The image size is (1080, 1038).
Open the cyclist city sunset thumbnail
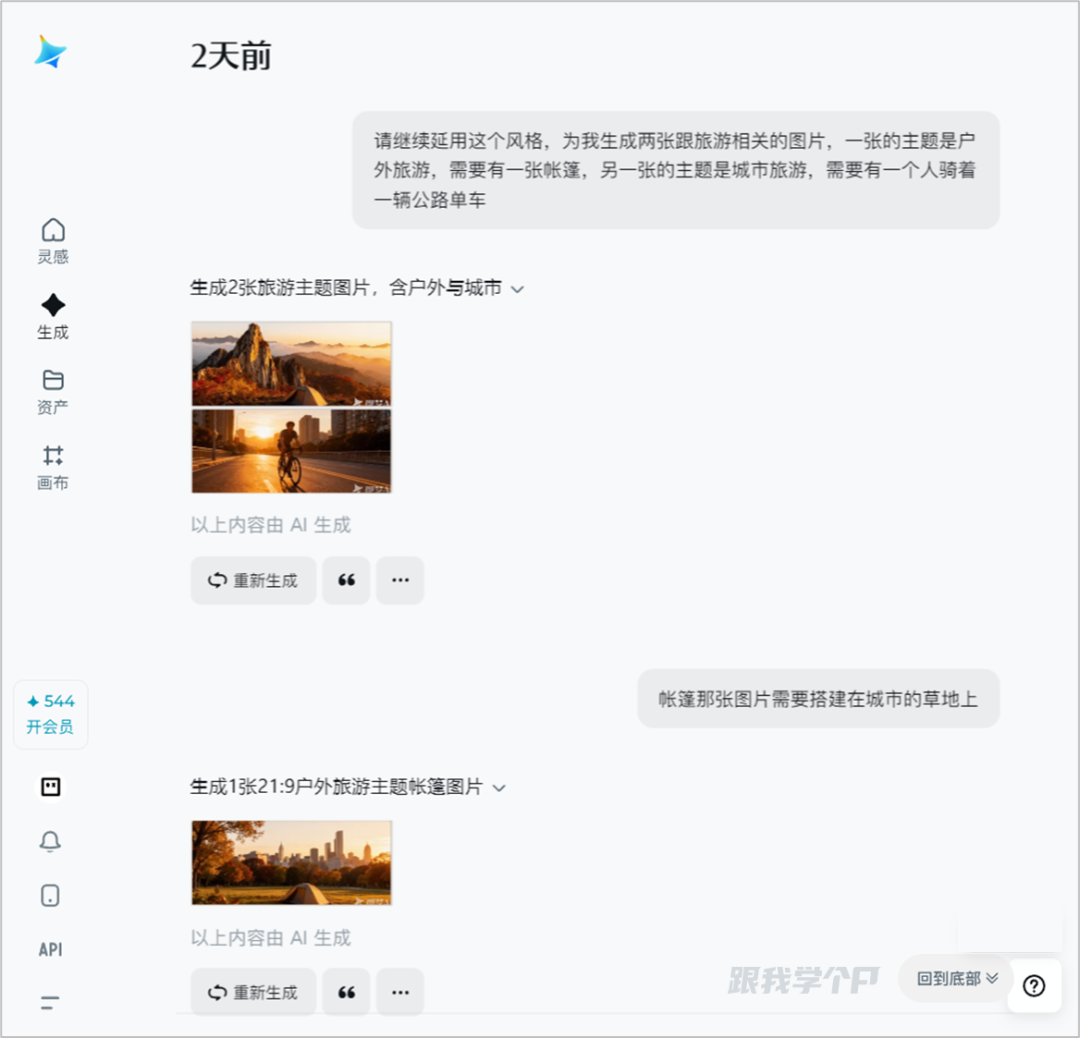(x=291, y=451)
